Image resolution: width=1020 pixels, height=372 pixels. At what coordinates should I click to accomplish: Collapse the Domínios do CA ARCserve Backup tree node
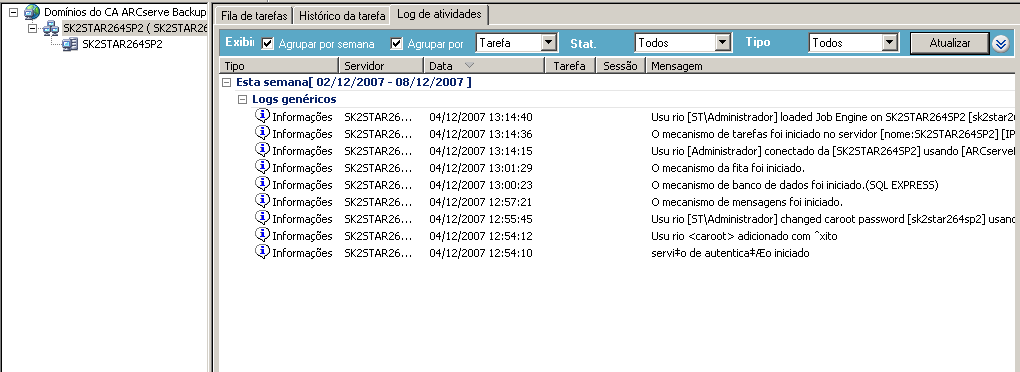point(14,12)
